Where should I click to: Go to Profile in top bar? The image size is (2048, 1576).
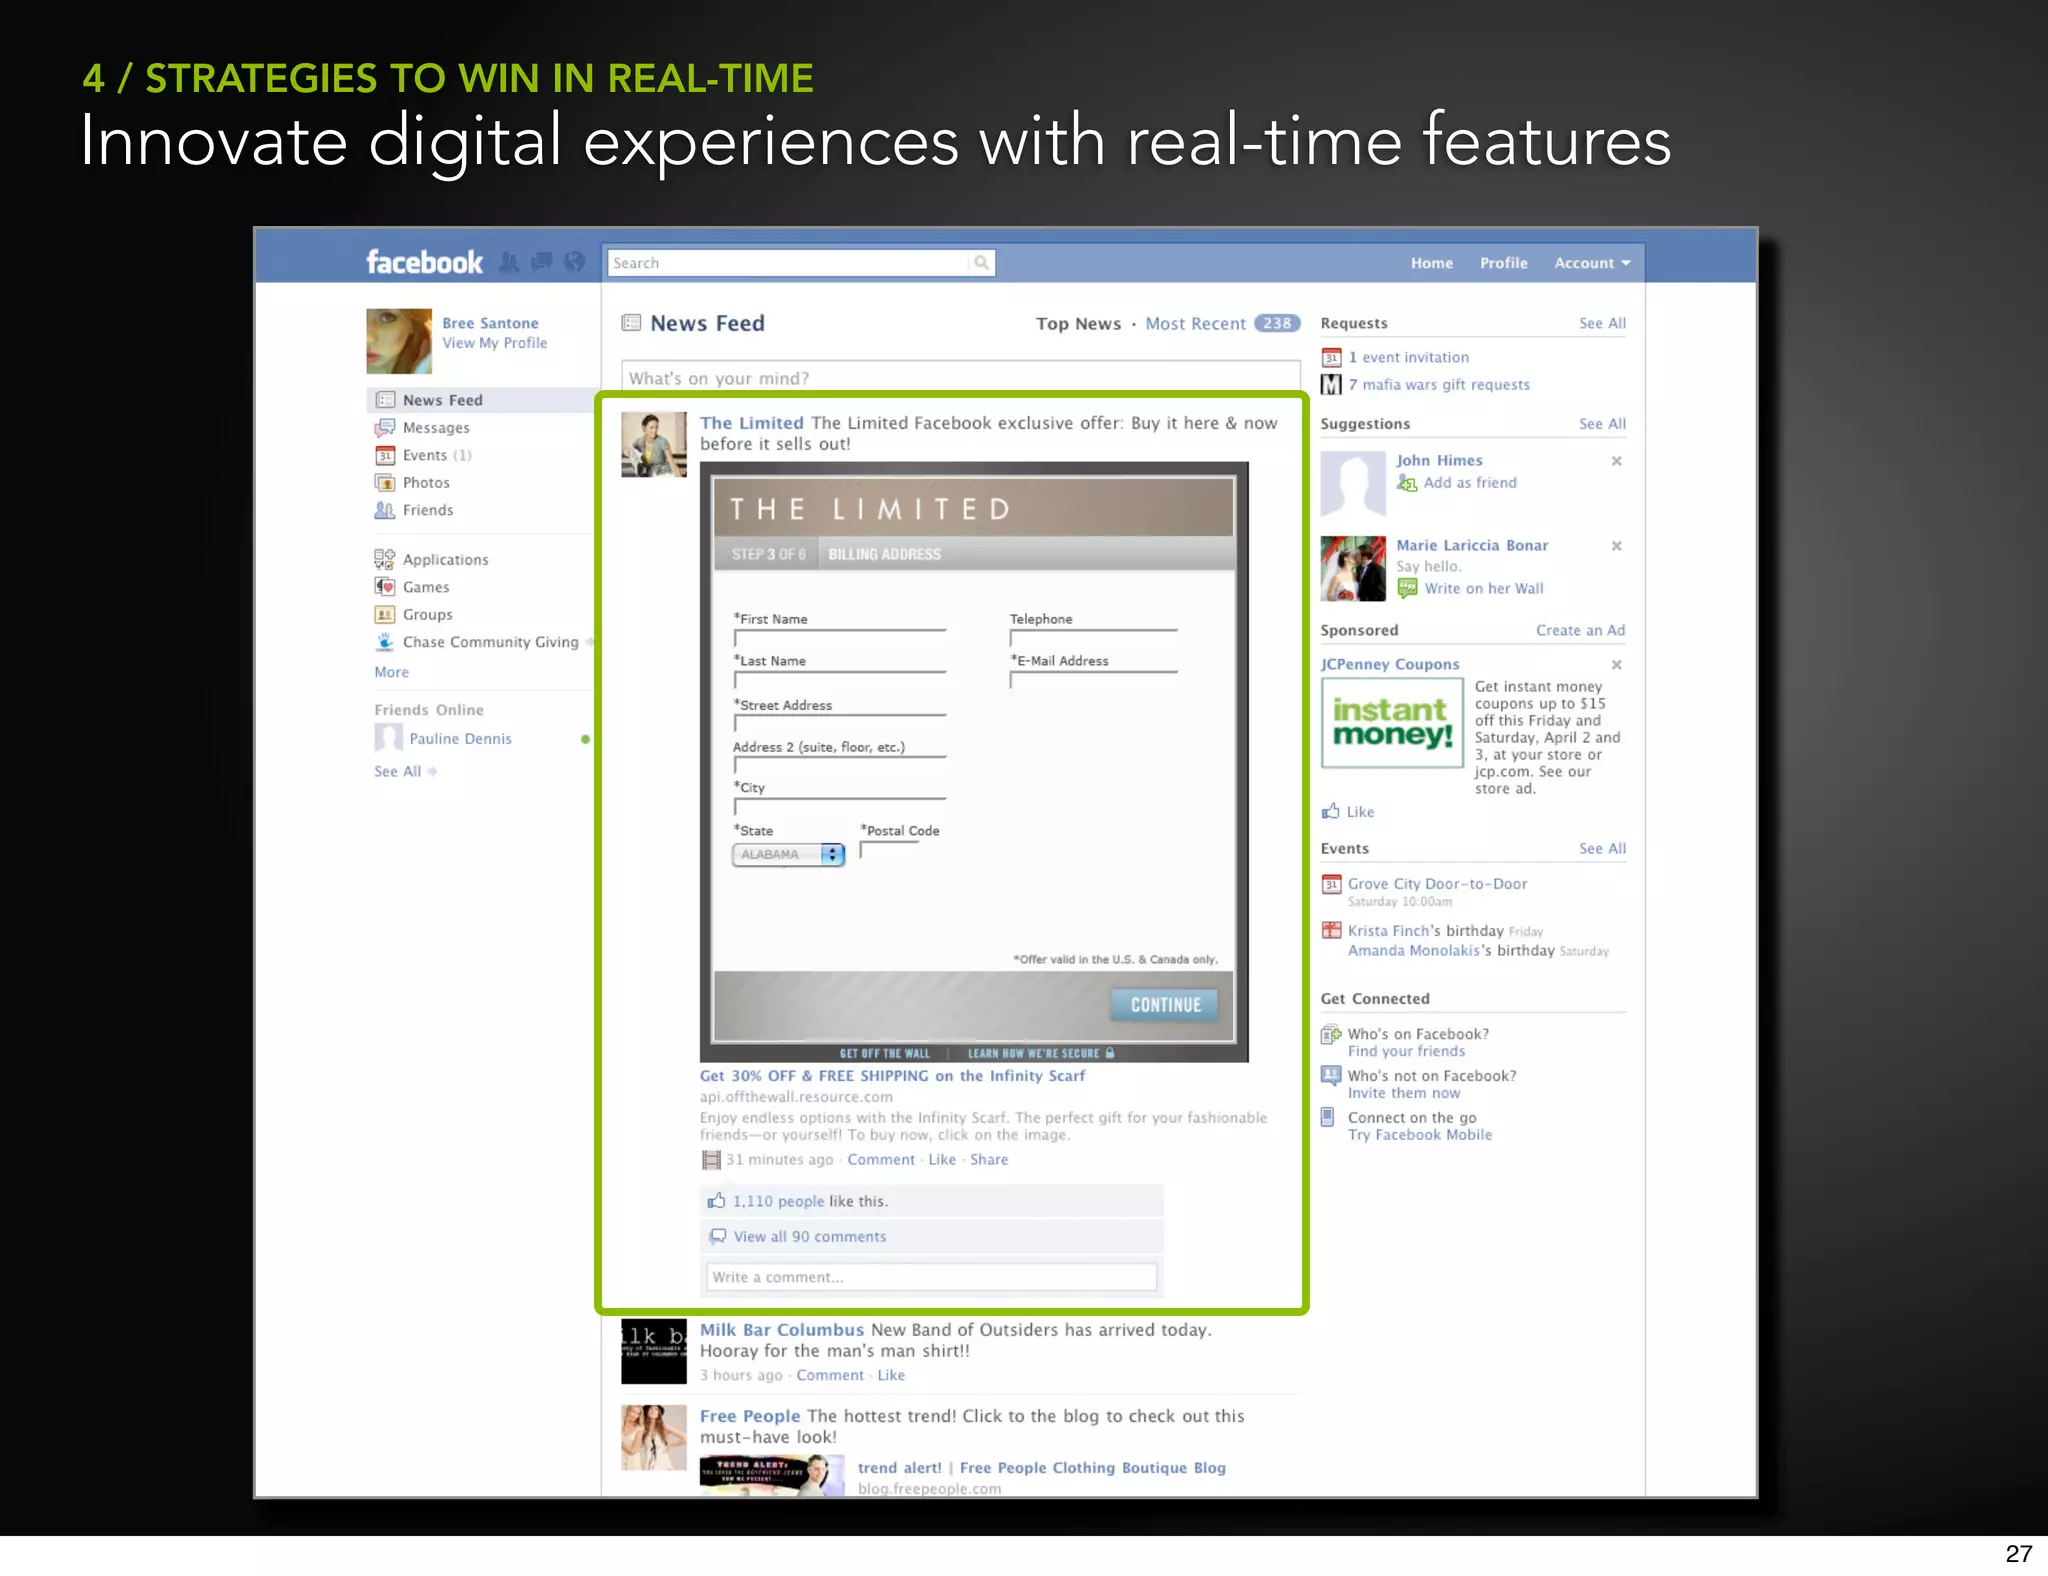[x=1503, y=263]
